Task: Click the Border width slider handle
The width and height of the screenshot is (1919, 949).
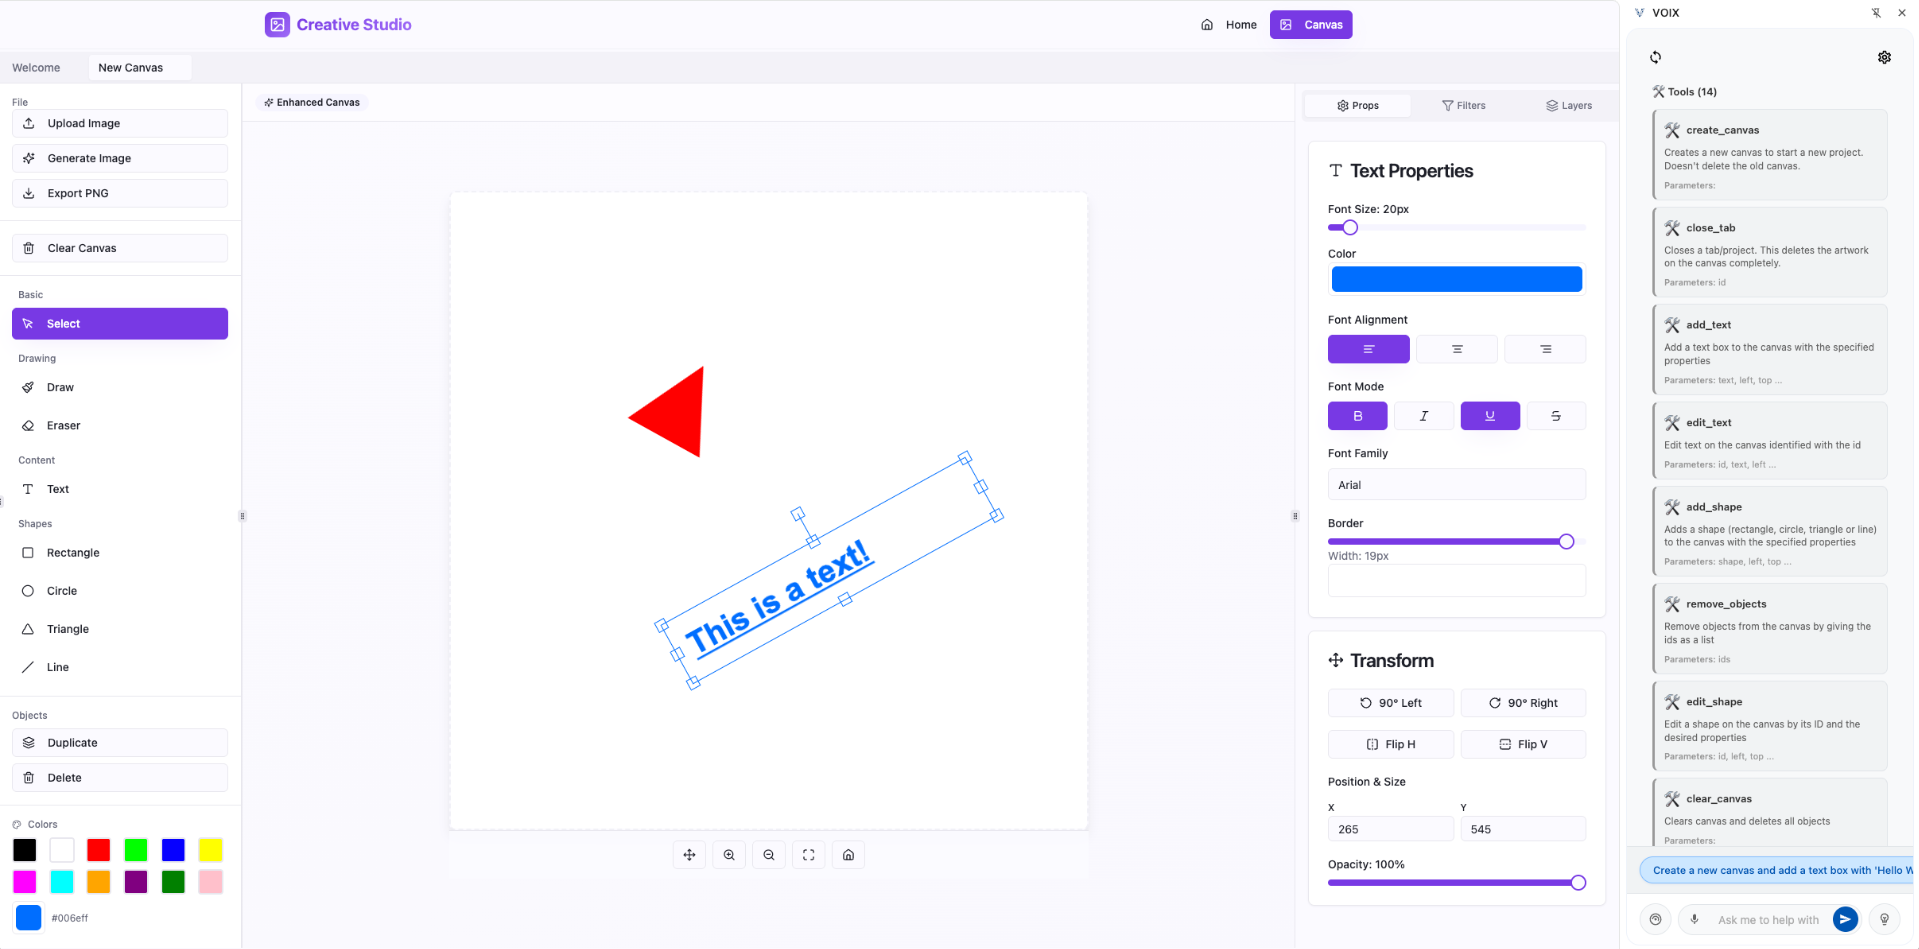Action: pos(1567,542)
